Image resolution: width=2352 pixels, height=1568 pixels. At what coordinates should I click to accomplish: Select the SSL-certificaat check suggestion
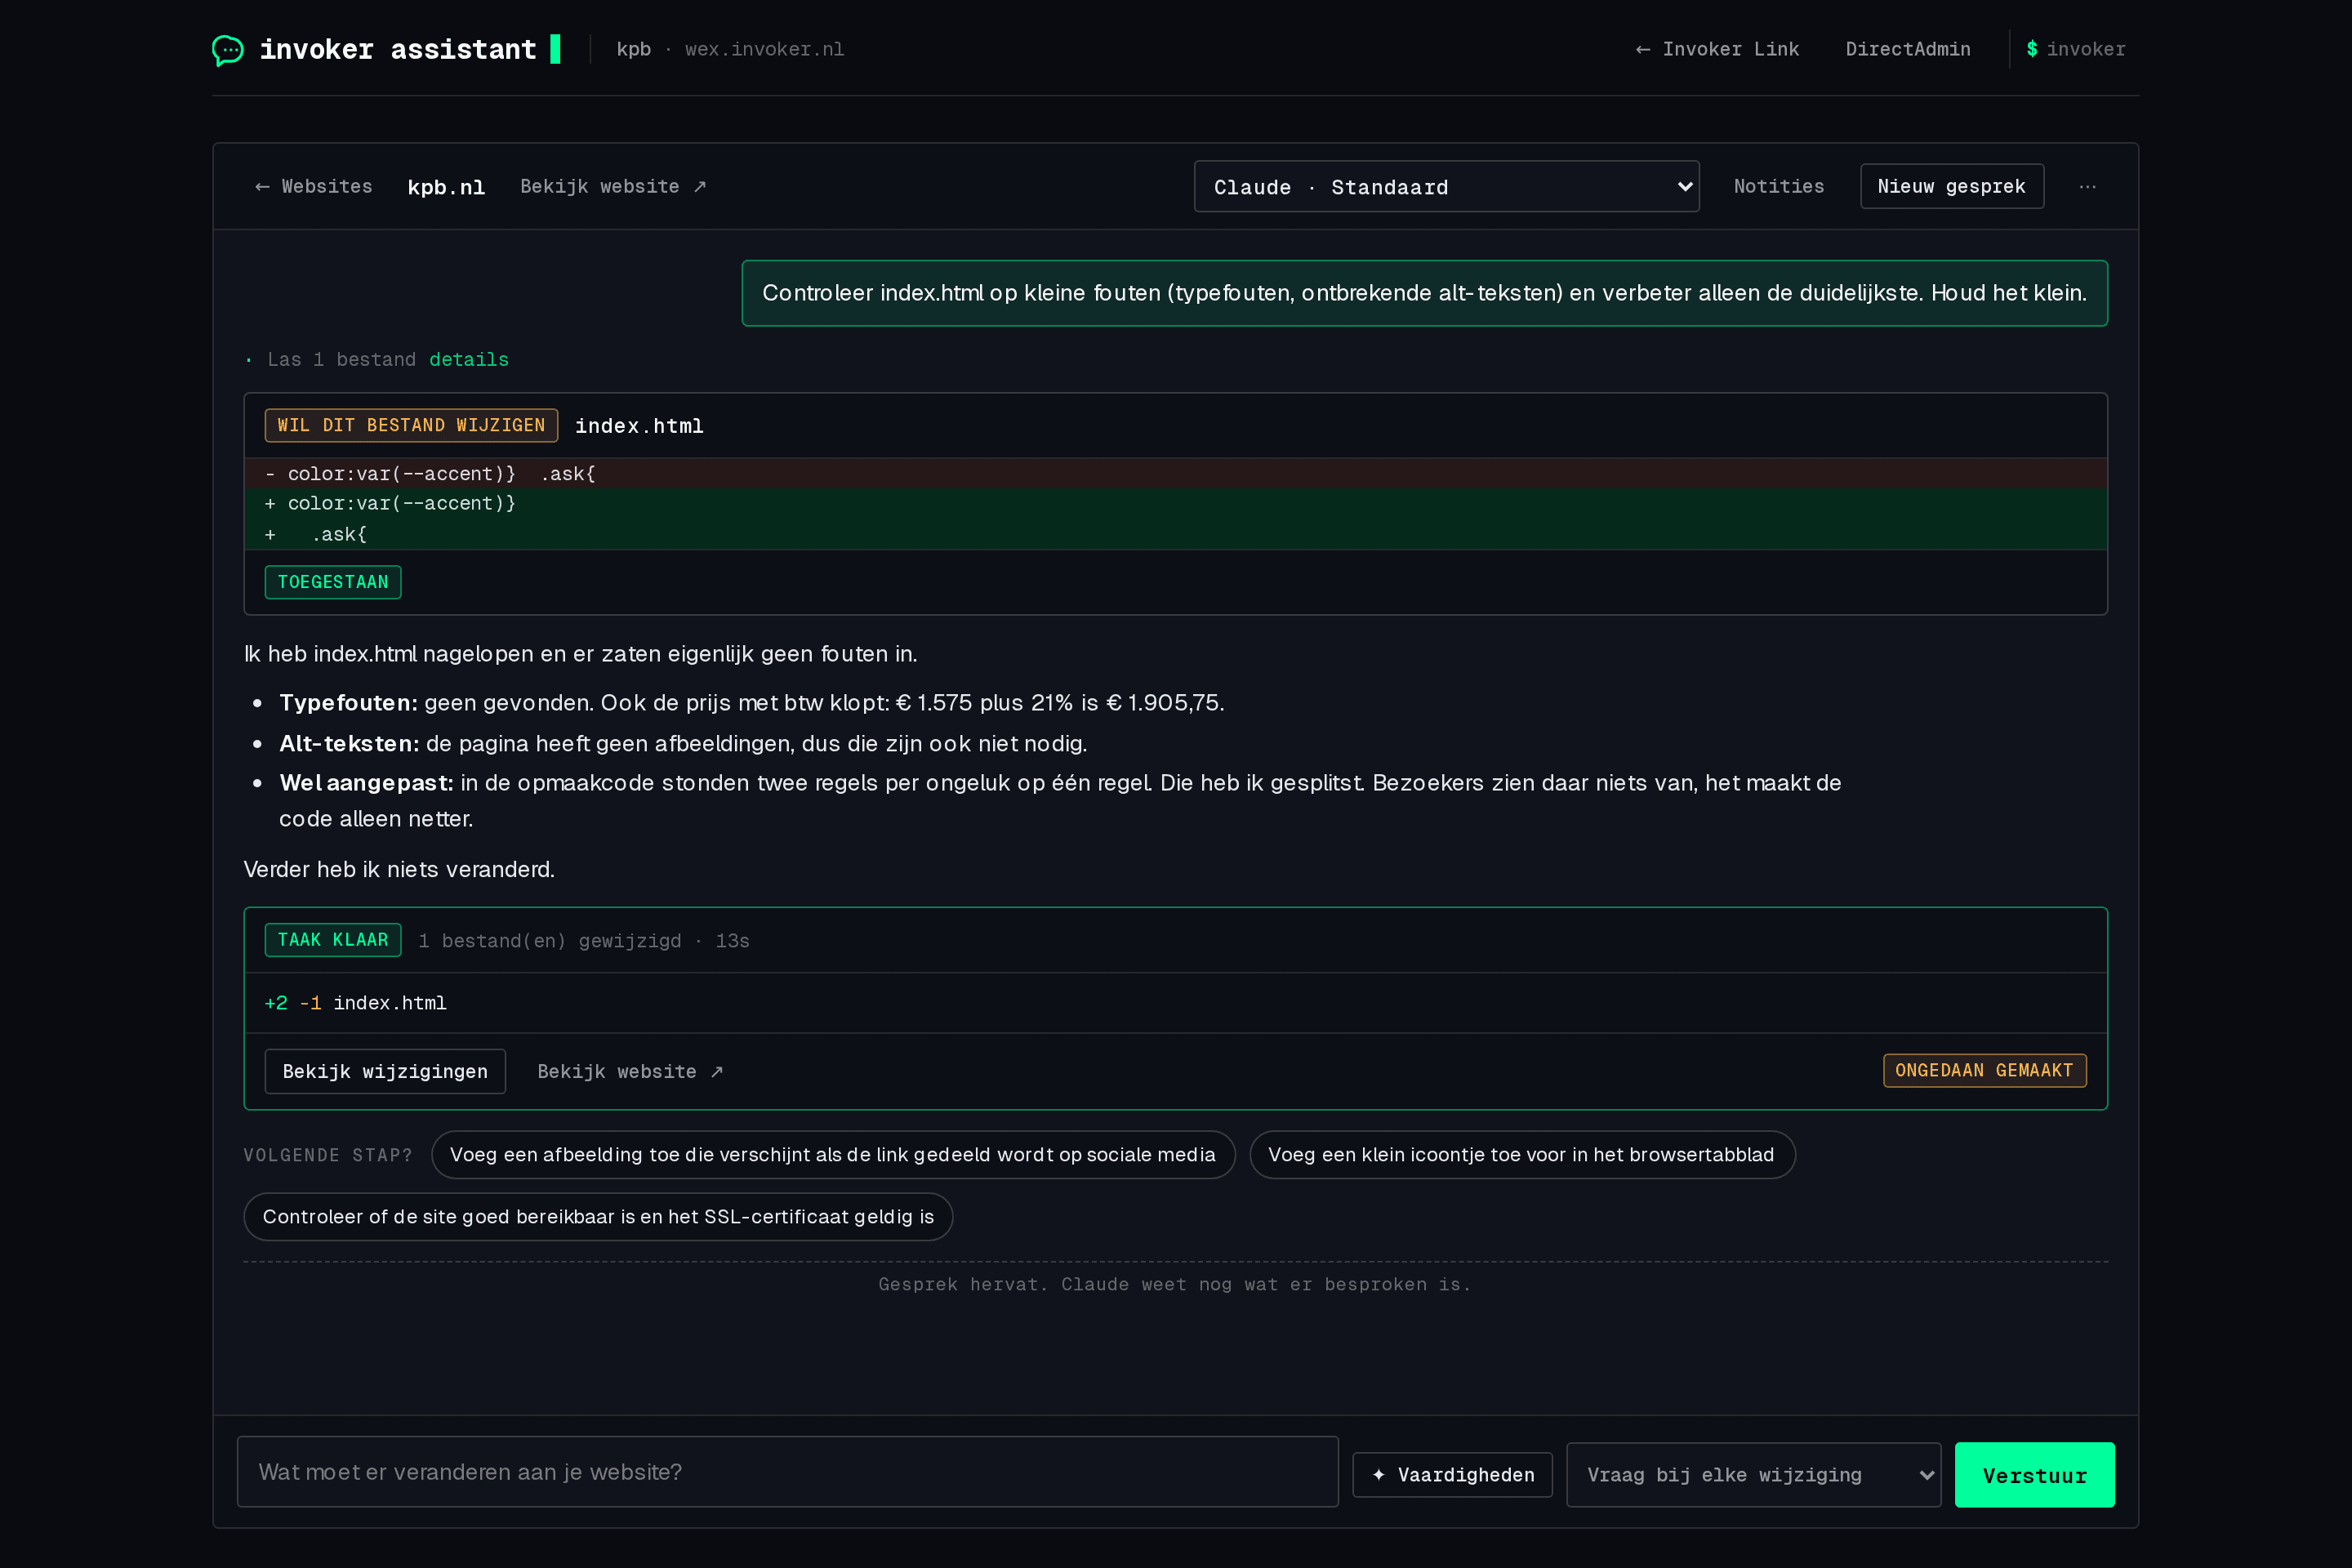pos(598,1216)
